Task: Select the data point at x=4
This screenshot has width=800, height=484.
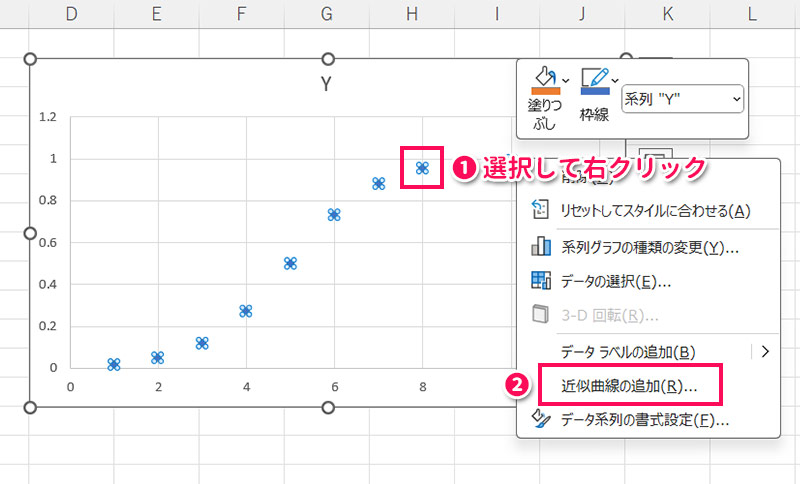Action: (x=246, y=311)
